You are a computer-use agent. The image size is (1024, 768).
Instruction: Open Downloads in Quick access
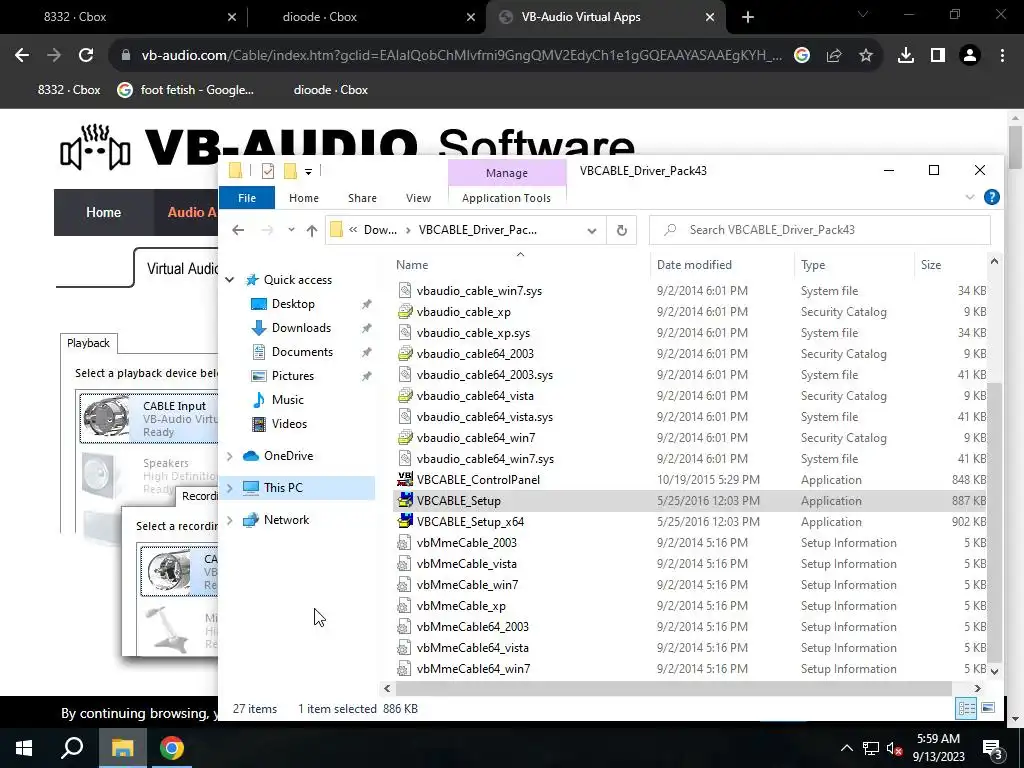301,328
